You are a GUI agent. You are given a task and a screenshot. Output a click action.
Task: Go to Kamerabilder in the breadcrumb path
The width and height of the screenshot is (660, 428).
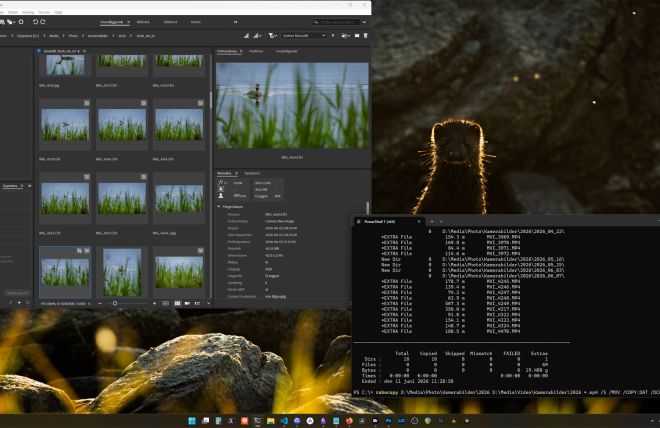point(98,36)
